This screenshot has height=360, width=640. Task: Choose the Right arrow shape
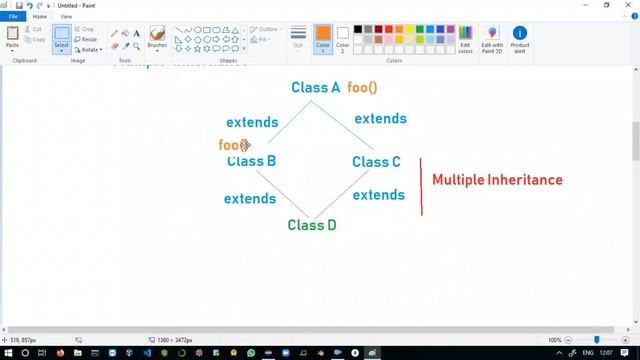(x=216, y=40)
